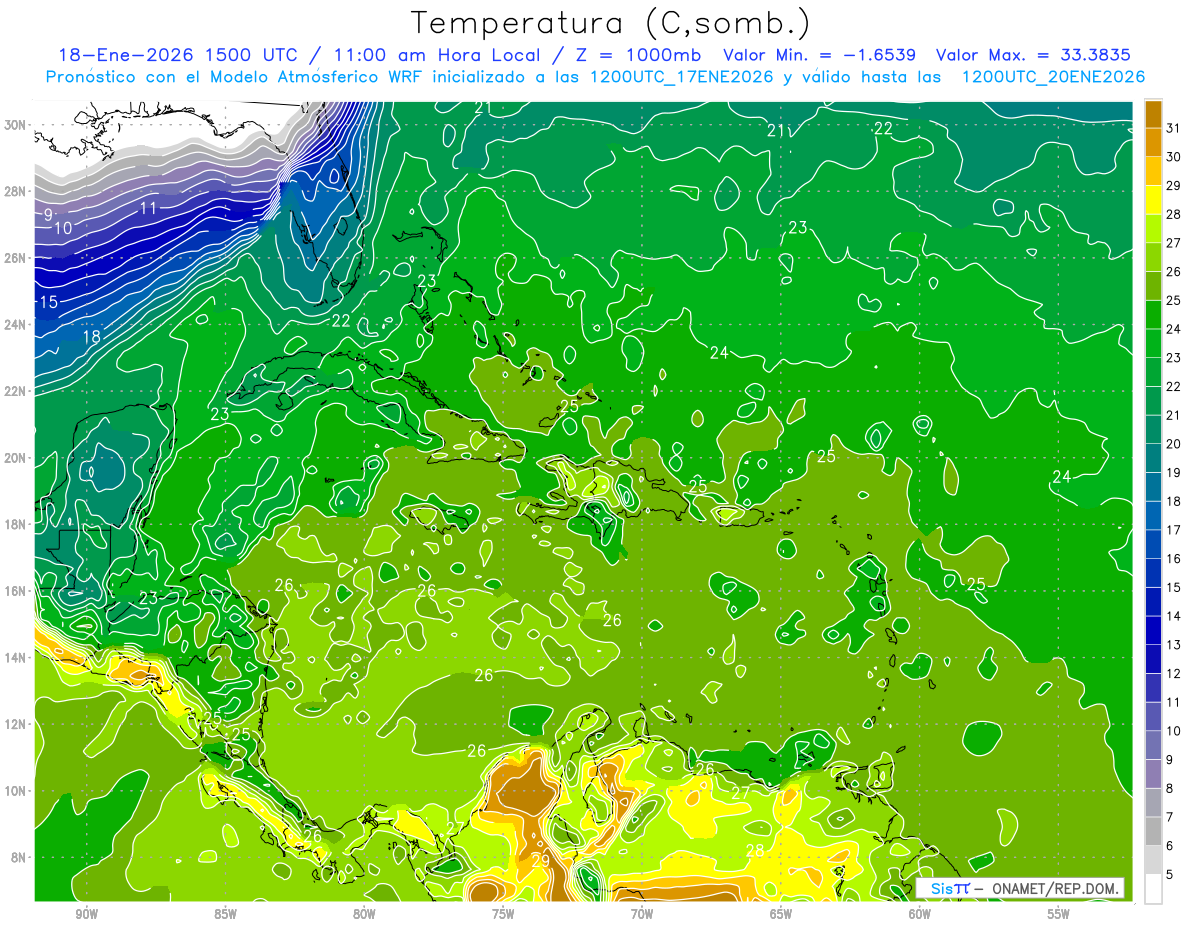
Task: Pick the green legend swatch between 24 and 25
Action: point(1153,314)
